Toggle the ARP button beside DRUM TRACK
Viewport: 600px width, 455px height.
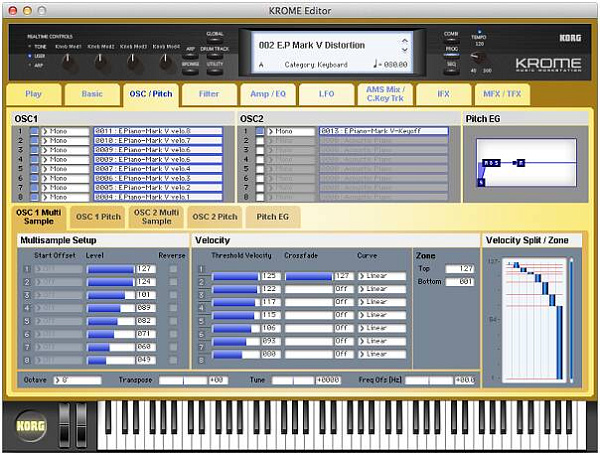[x=191, y=55]
